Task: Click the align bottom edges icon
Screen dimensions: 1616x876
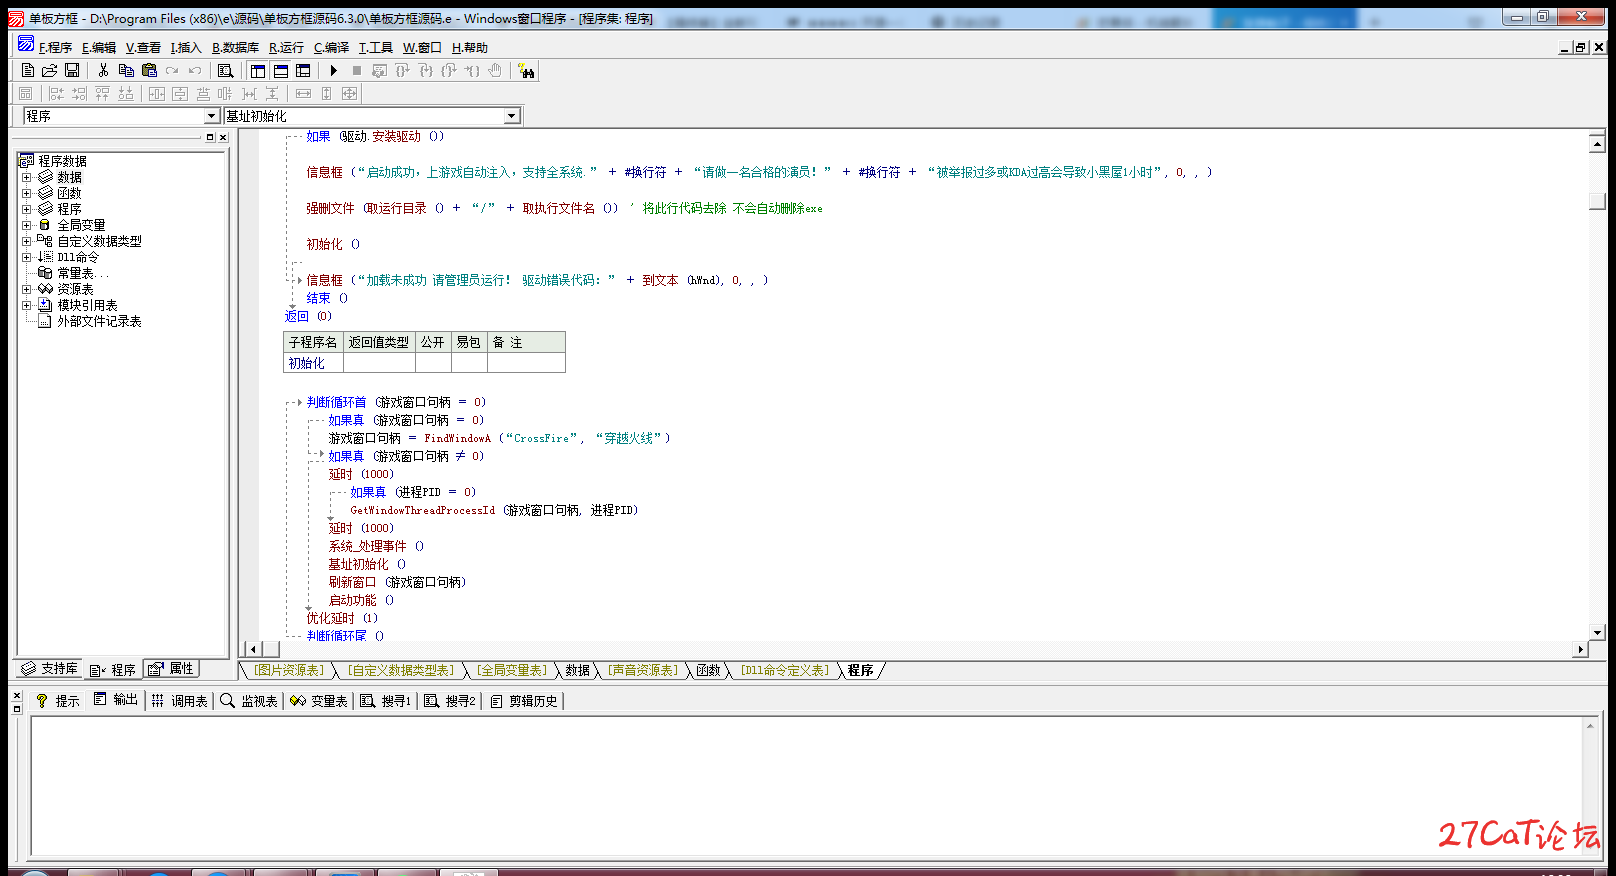Action: click(125, 93)
